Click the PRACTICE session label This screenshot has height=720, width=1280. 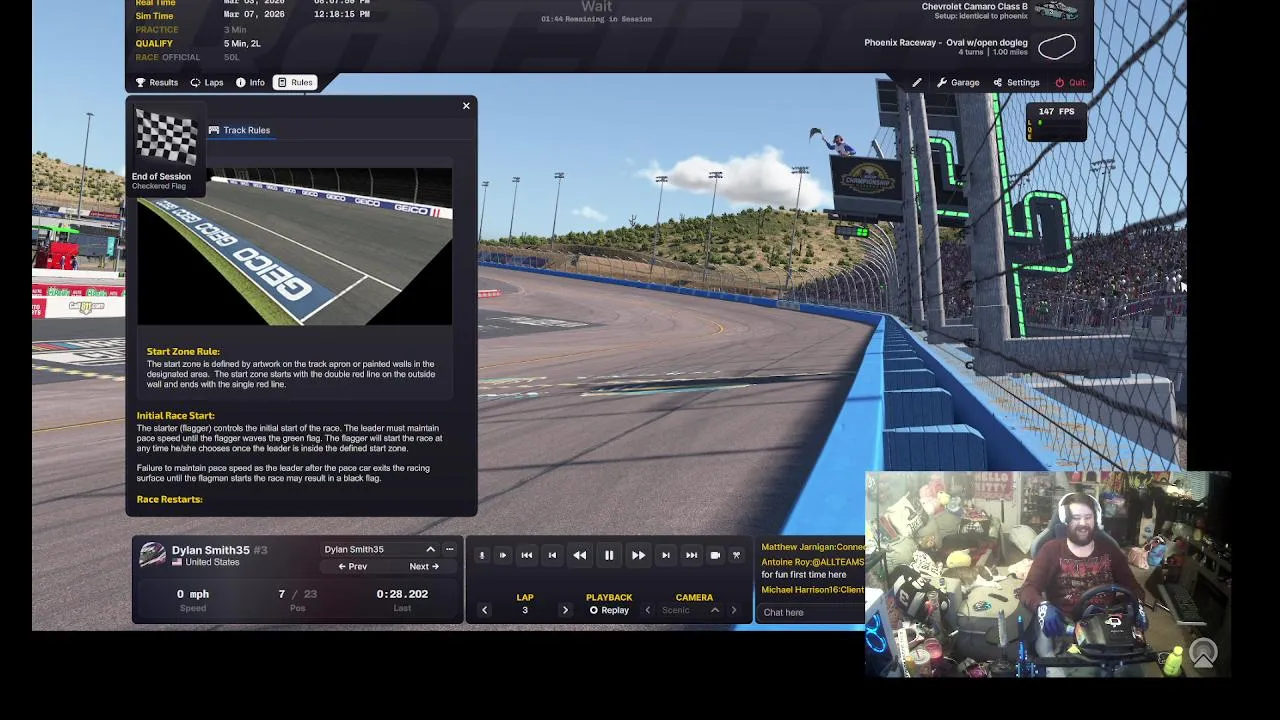coord(157,30)
